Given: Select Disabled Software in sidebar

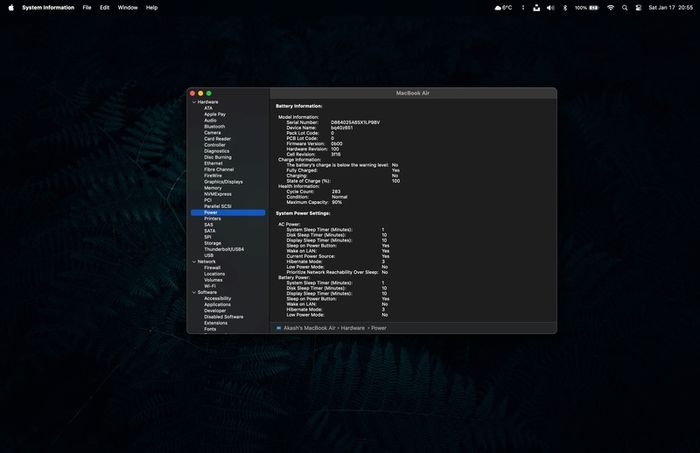Looking at the screenshot, I should pos(224,317).
